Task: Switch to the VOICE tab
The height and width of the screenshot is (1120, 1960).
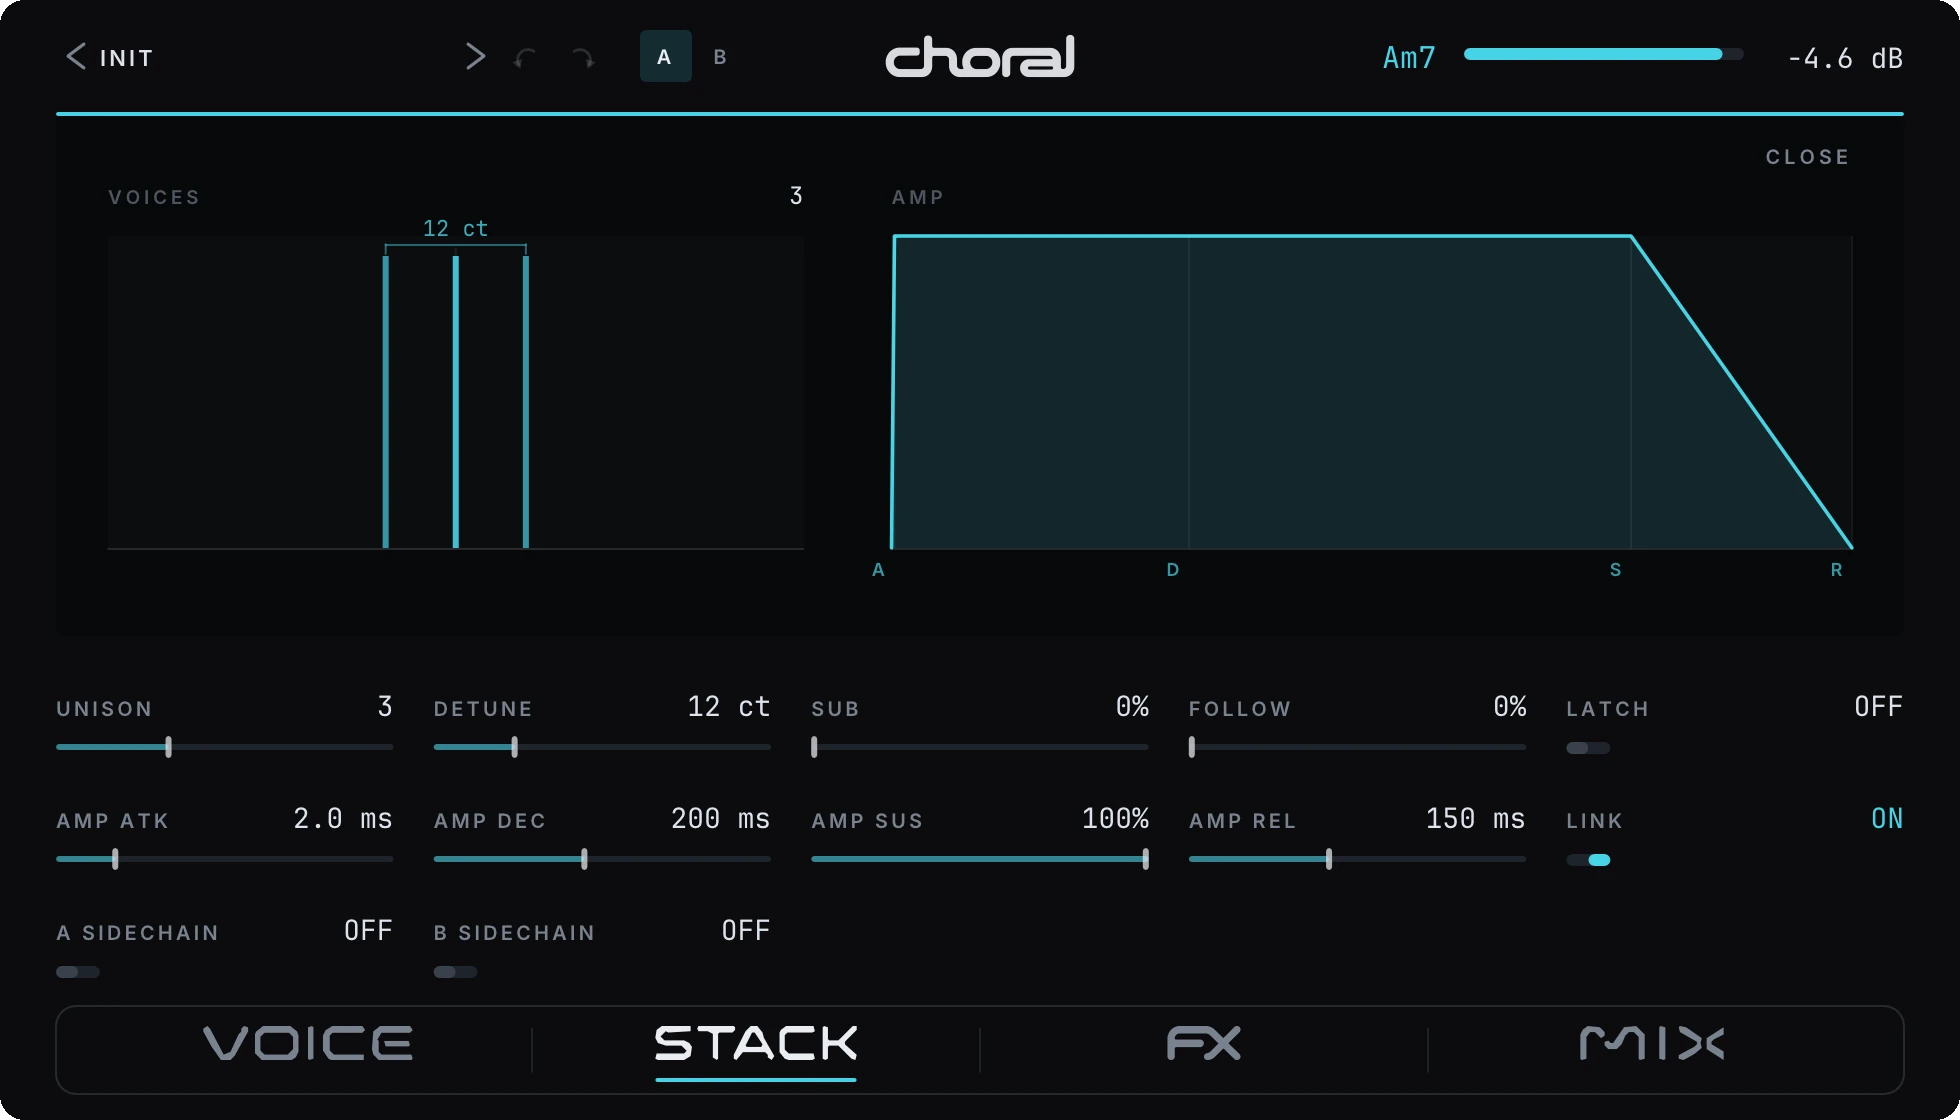Action: (308, 1044)
